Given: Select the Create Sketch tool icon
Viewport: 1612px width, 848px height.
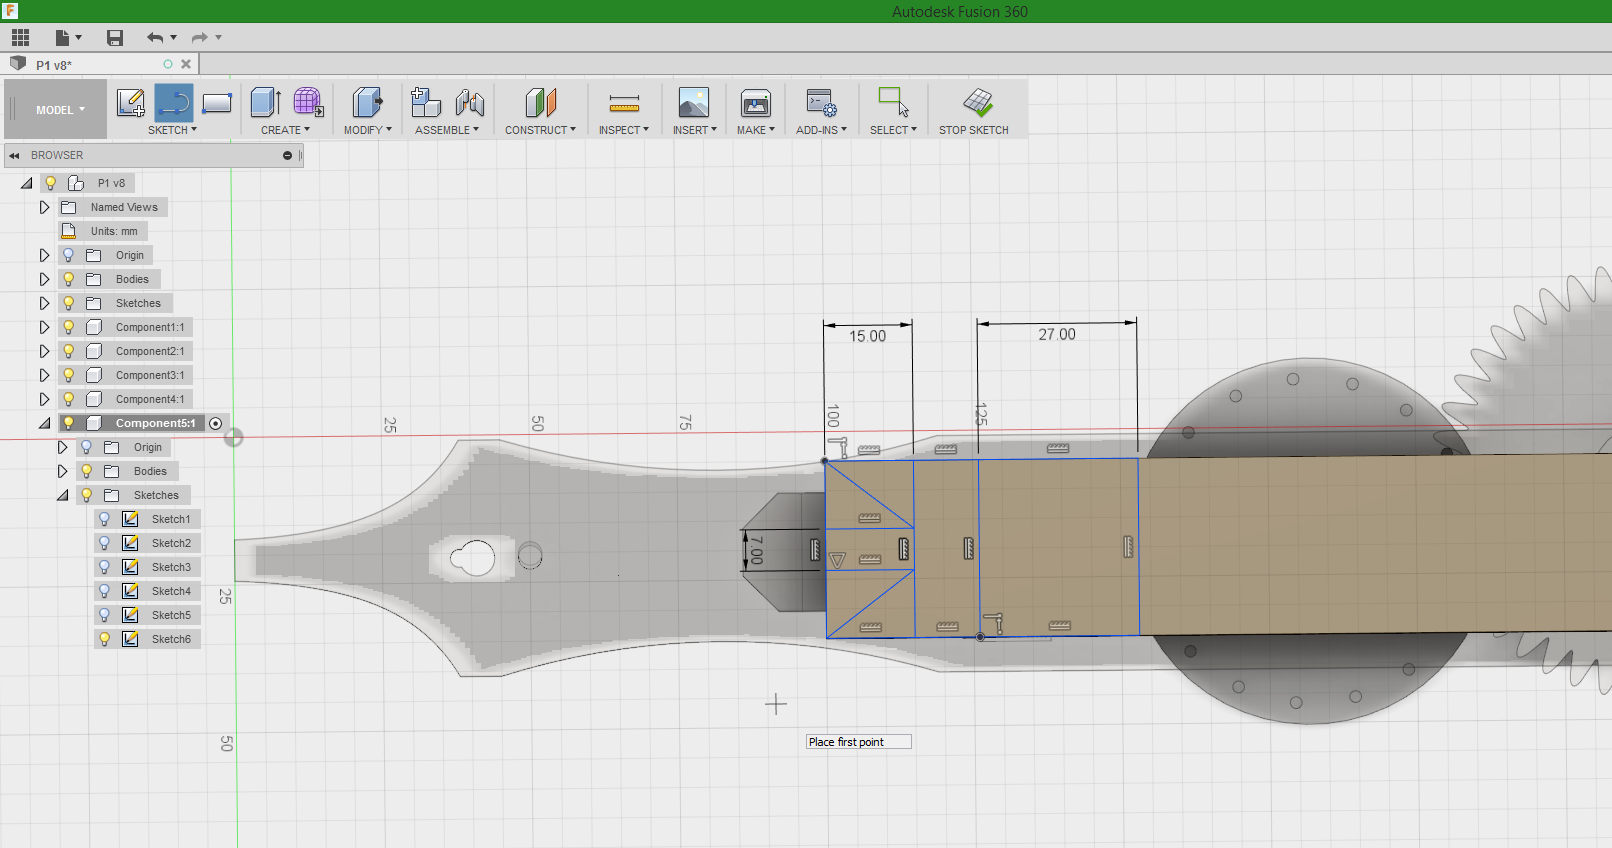Looking at the screenshot, I should coord(131,102).
